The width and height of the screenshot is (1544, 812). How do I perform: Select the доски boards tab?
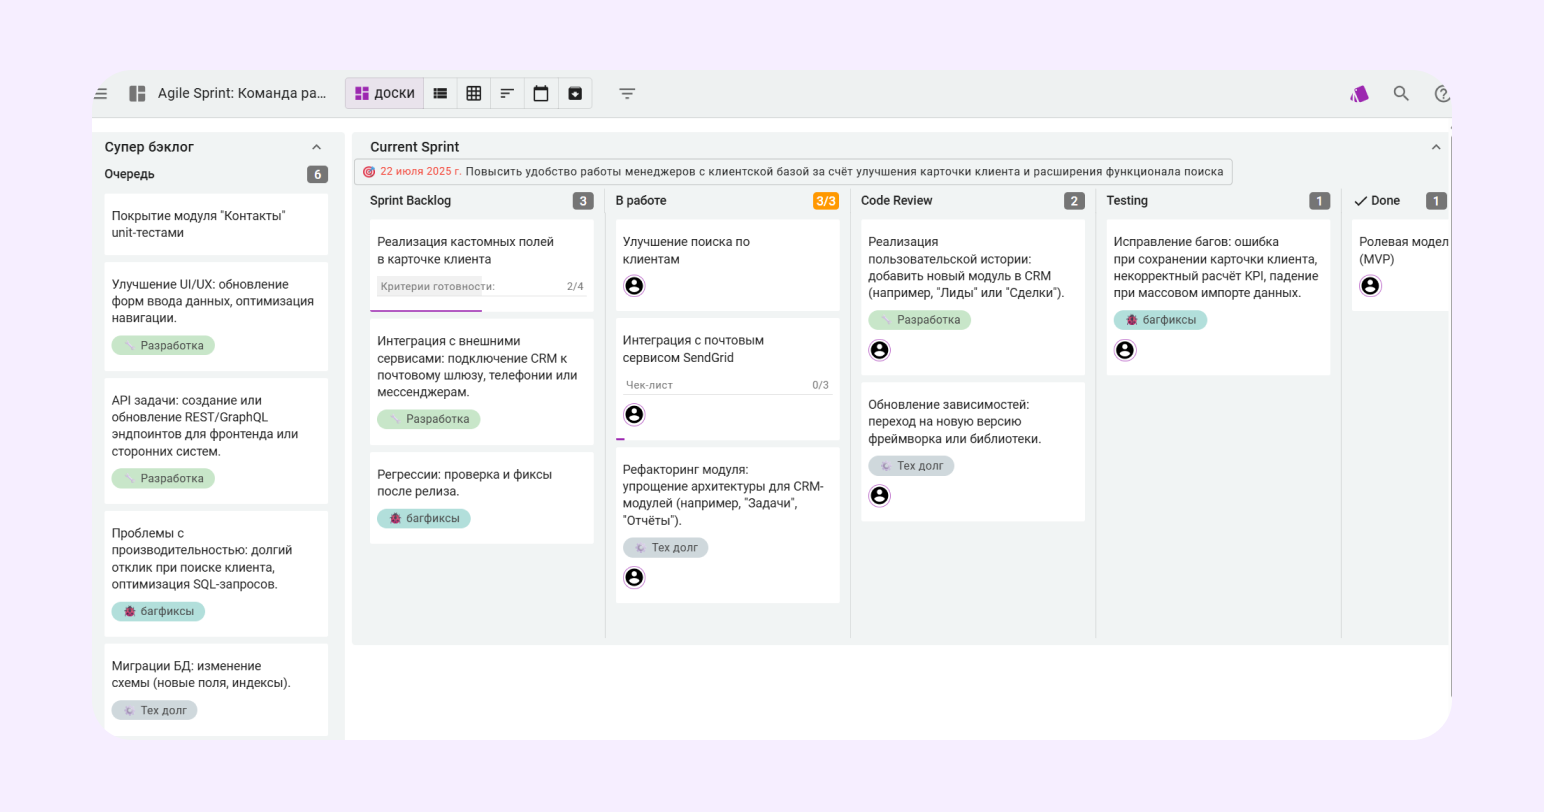tap(385, 94)
